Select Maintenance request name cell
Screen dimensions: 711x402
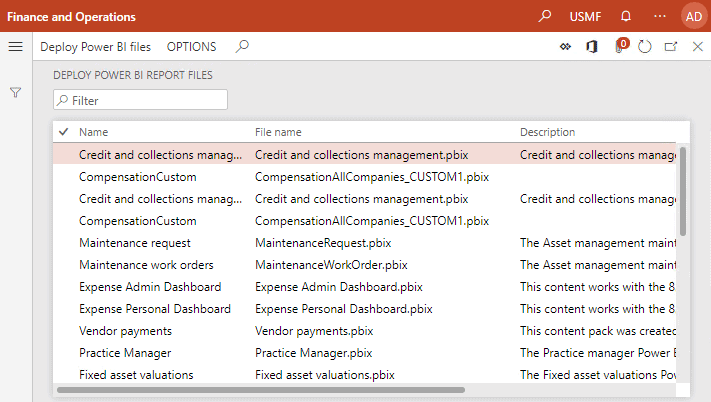click(x=135, y=243)
